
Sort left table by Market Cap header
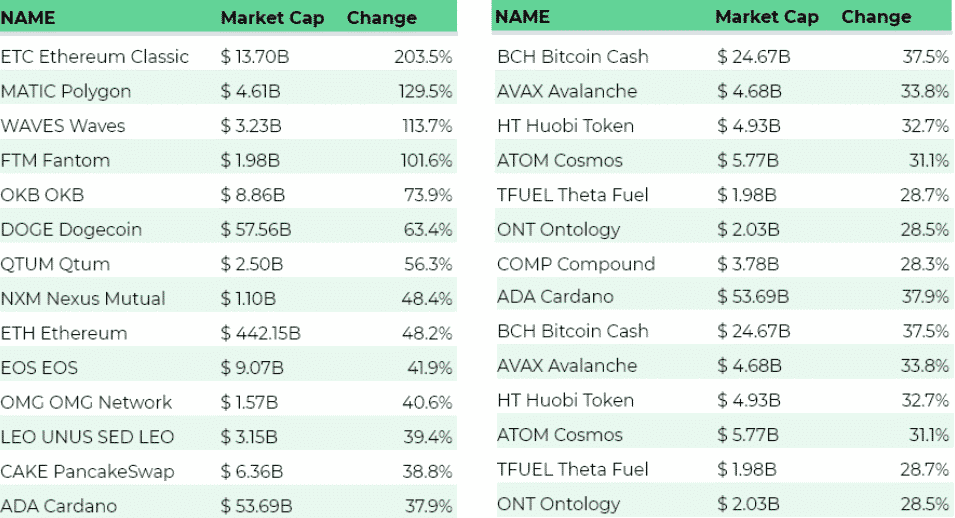pos(272,18)
